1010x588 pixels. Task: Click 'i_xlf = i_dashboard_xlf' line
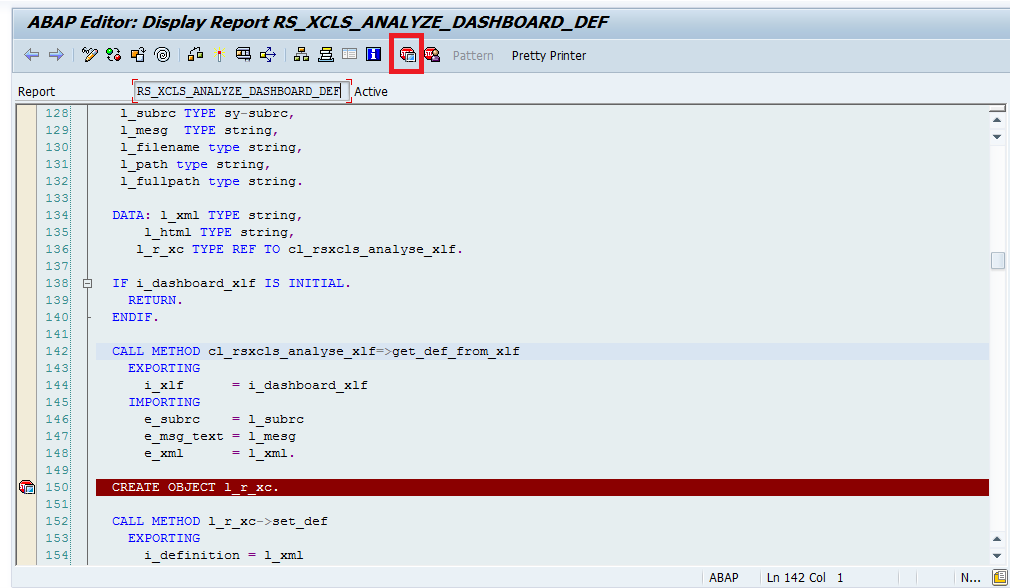click(x=256, y=385)
